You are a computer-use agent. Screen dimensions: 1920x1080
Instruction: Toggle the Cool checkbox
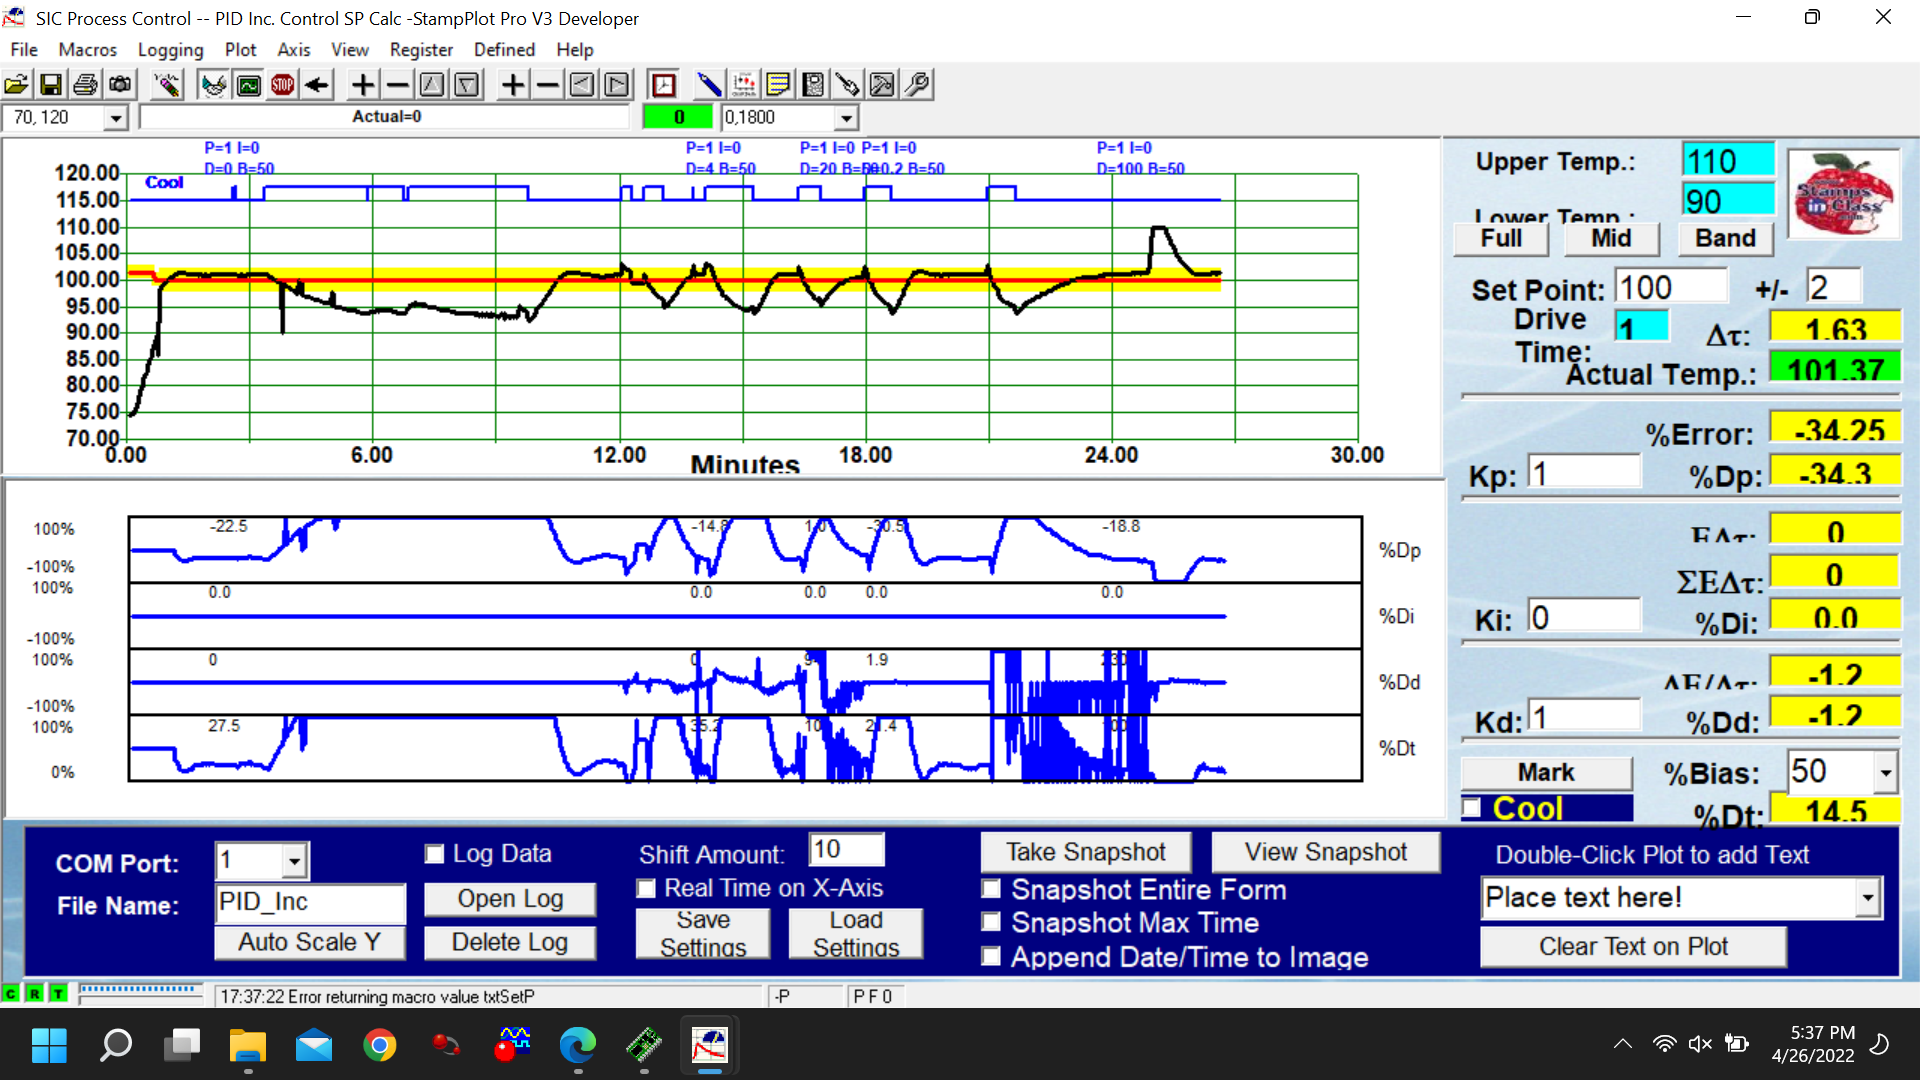(x=1472, y=808)
